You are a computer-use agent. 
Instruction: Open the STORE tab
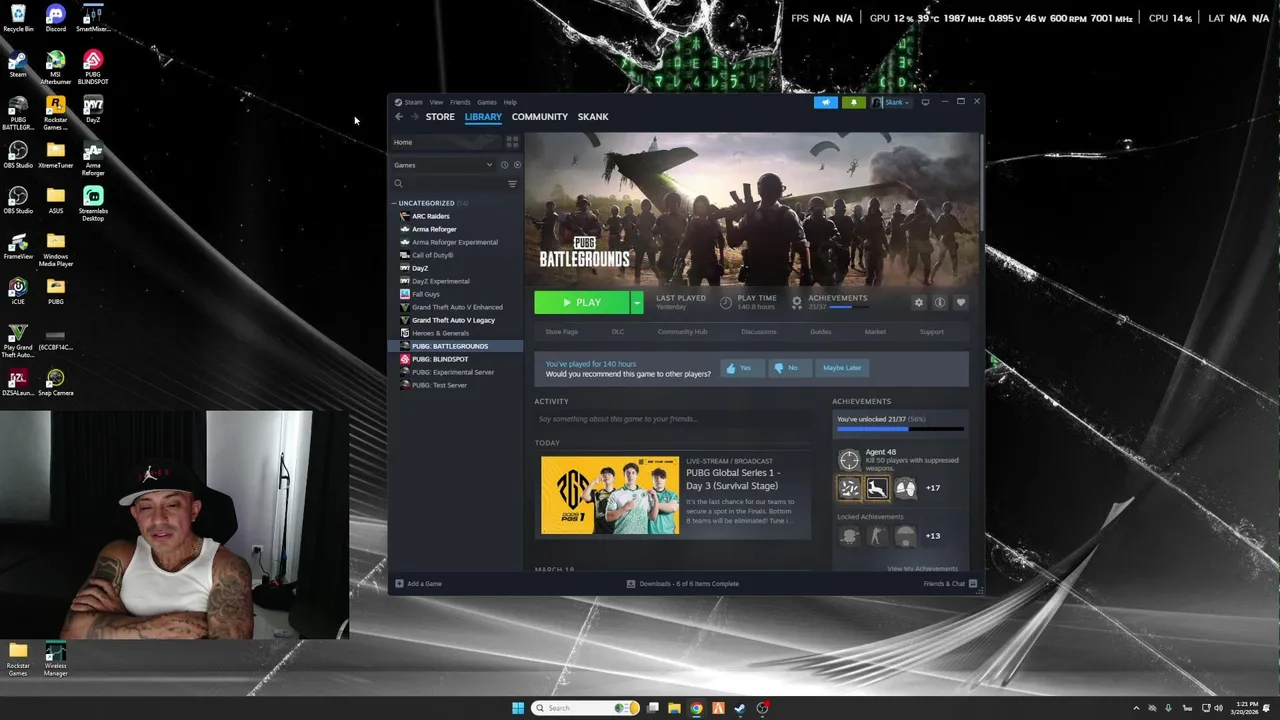click(440, 117)
